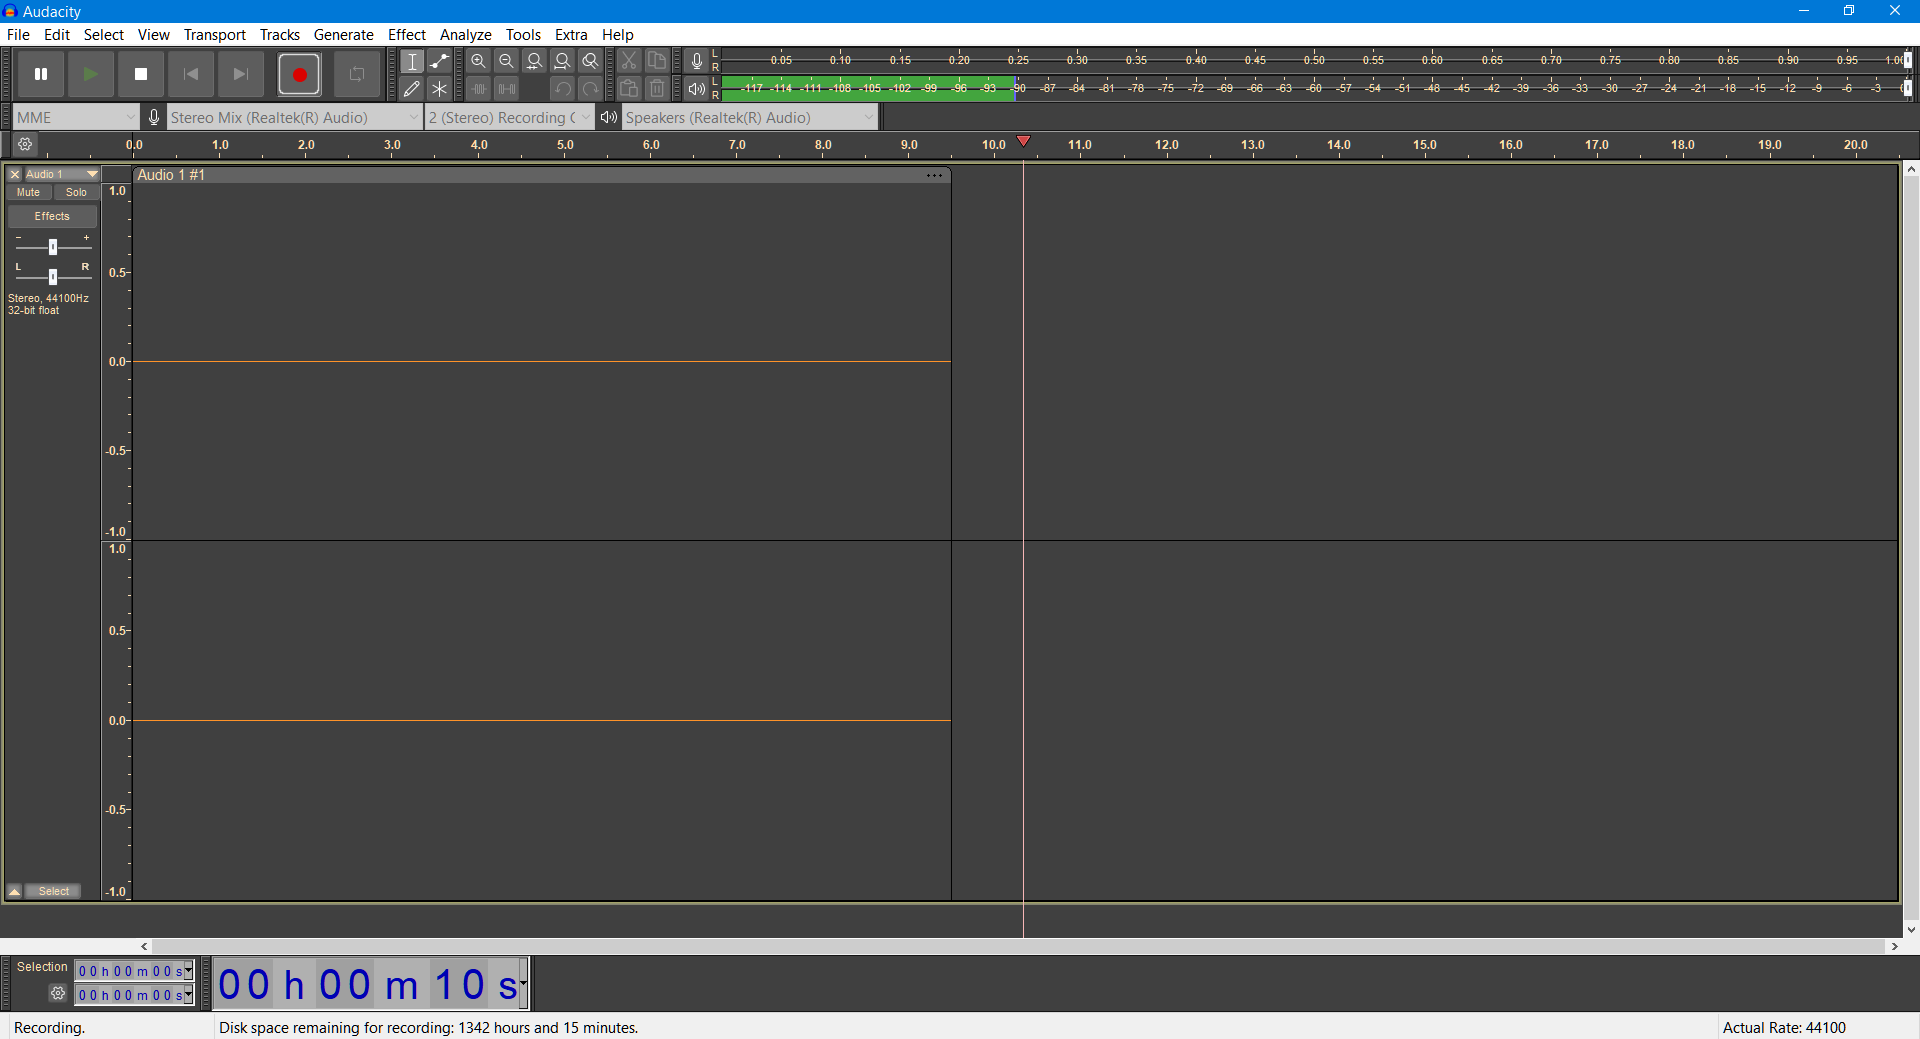Viewport: 1920px width, 1039px height.
Task: Select the Envelope tool
Action: coord(440,61)
